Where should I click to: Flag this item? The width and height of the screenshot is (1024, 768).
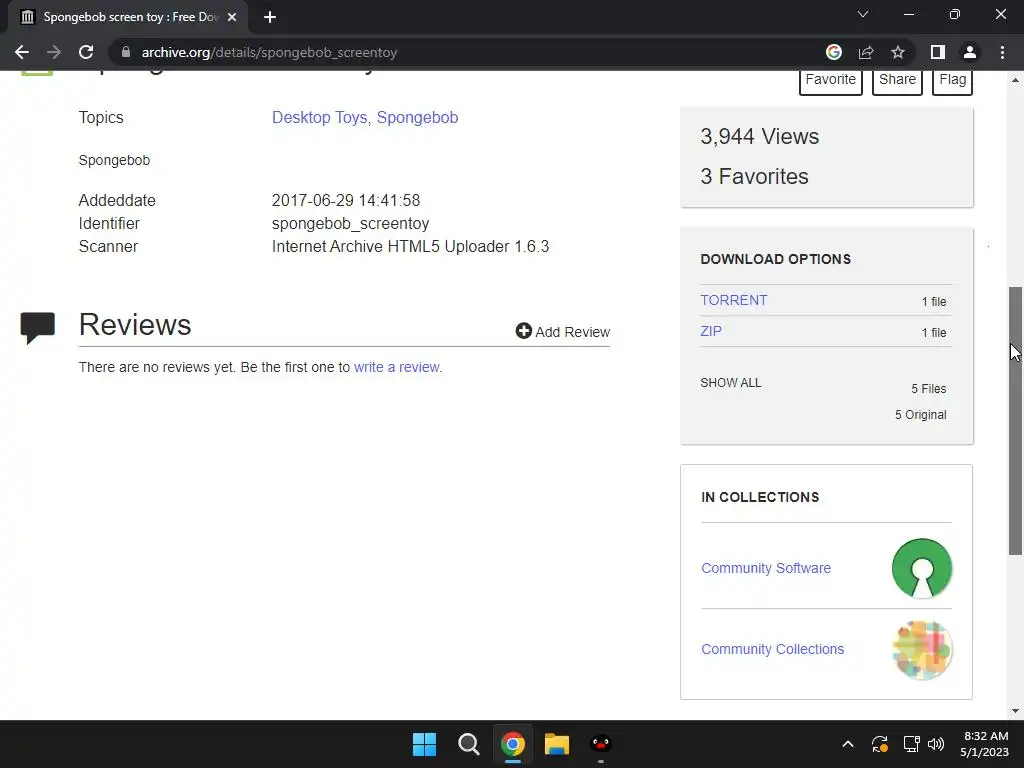[952, 80]
